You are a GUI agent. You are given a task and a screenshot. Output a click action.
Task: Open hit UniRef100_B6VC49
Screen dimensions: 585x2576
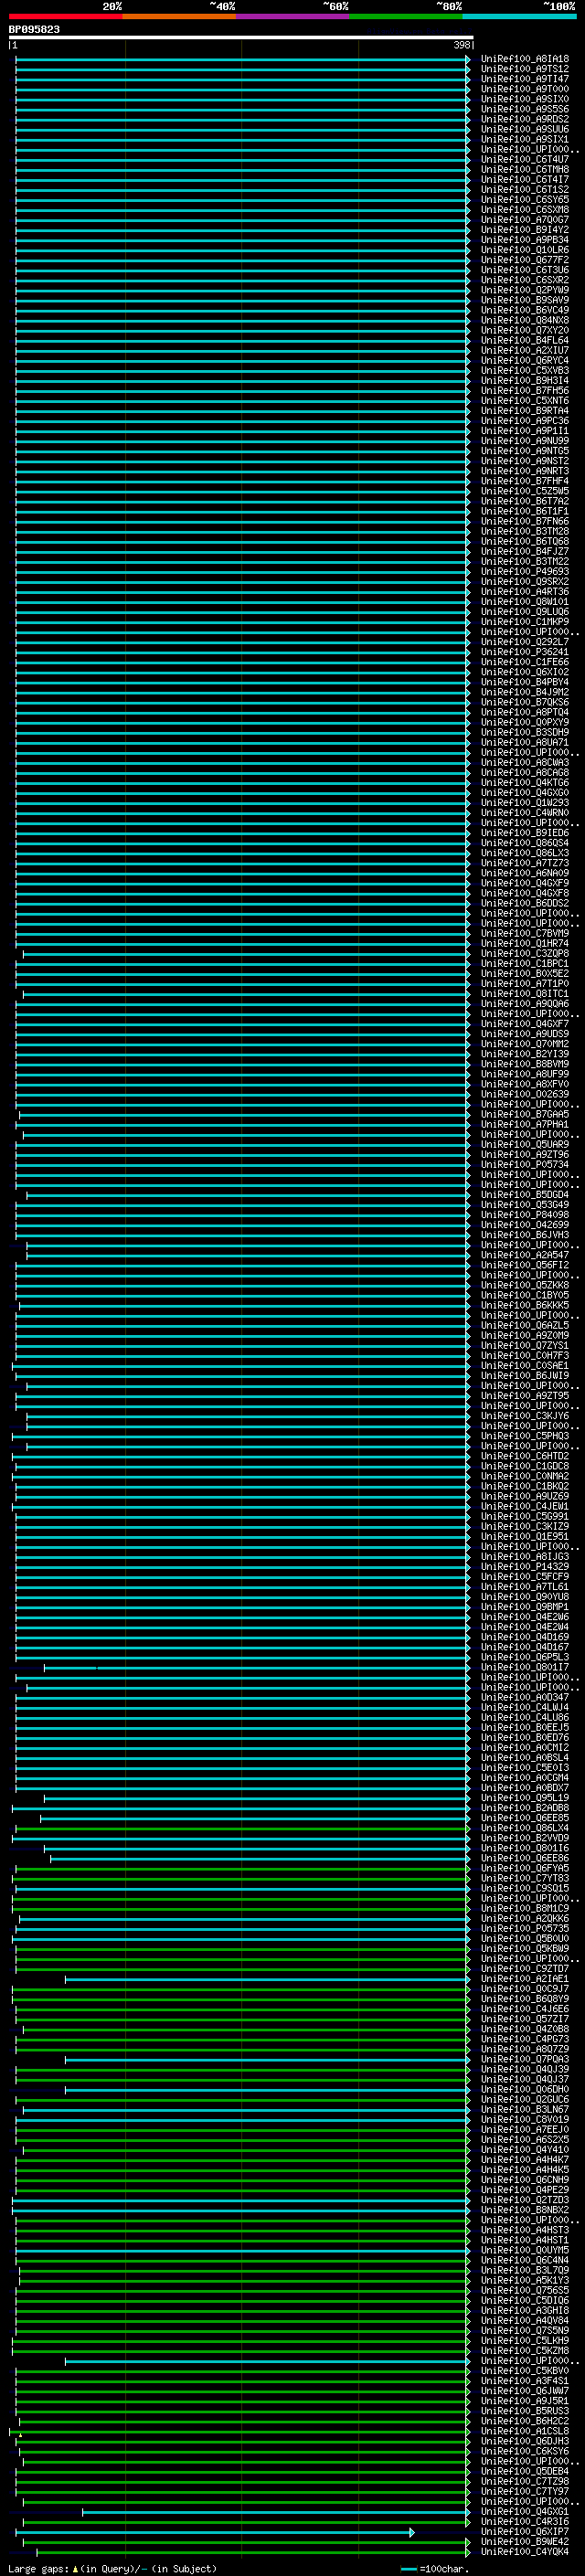tap(525, 310)
